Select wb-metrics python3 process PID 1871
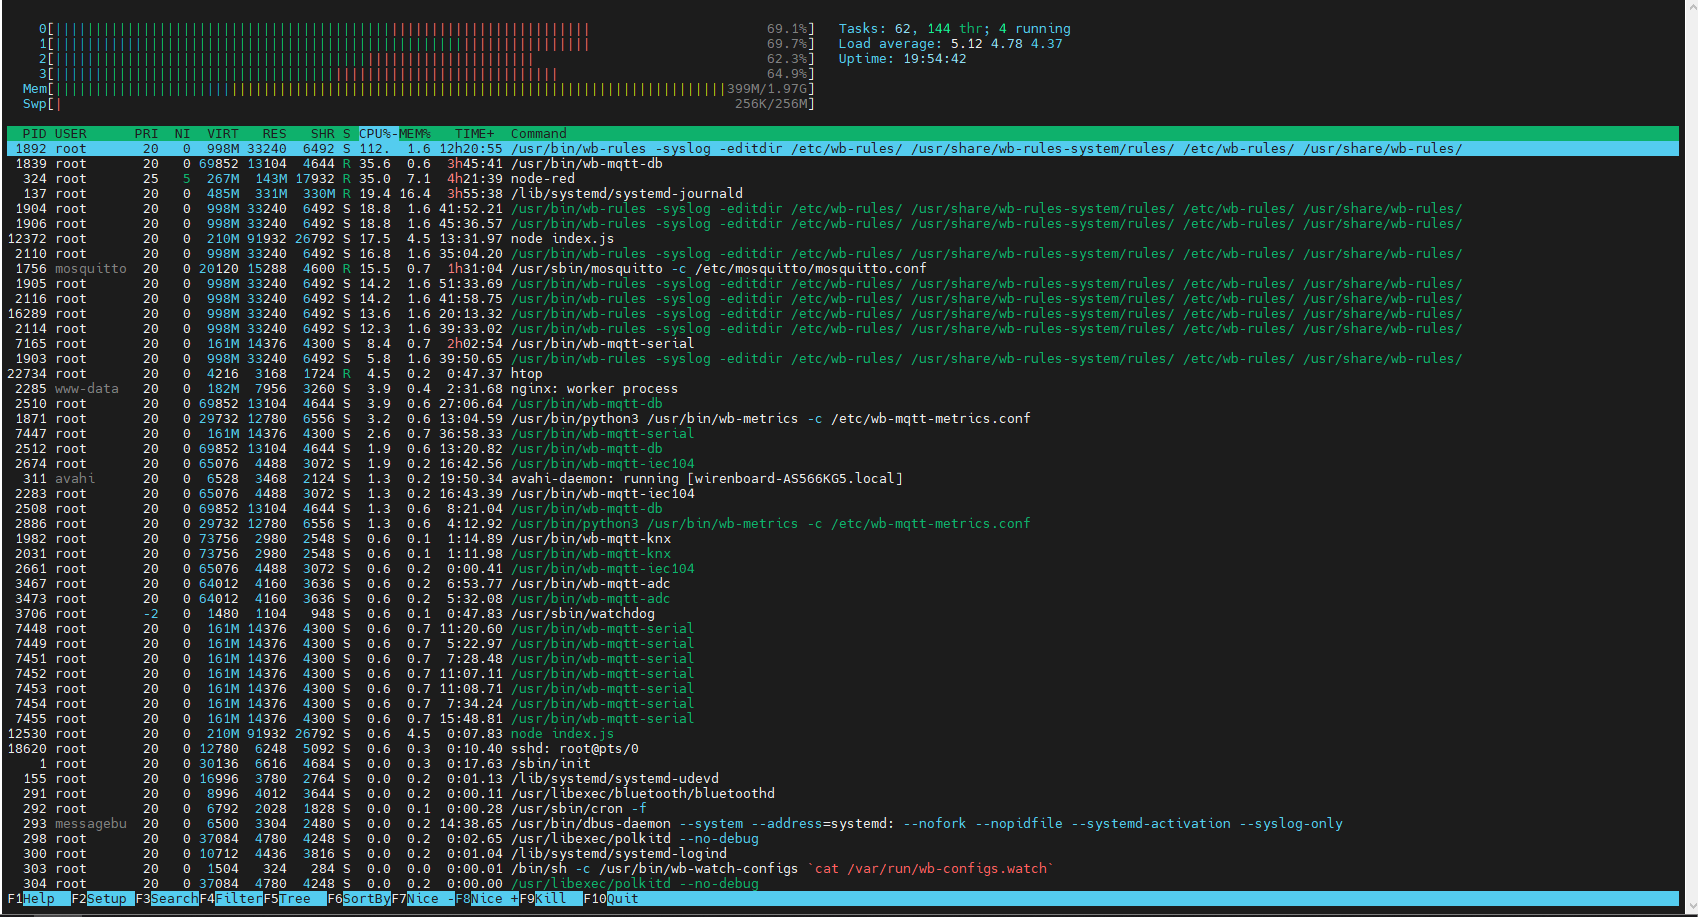This screenshot has width=1698, height=917. pos(843,419)
